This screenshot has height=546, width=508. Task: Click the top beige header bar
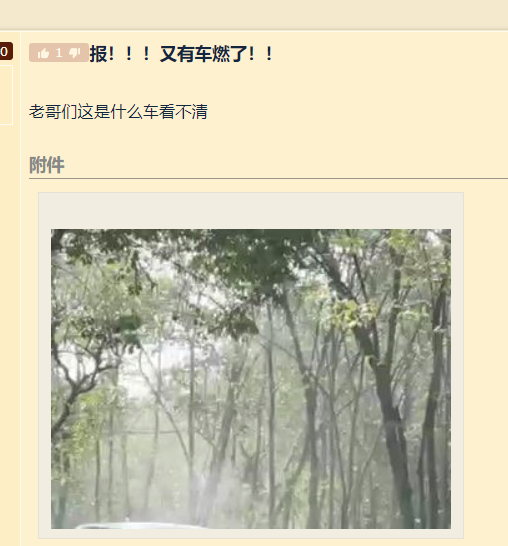point(254,15)
